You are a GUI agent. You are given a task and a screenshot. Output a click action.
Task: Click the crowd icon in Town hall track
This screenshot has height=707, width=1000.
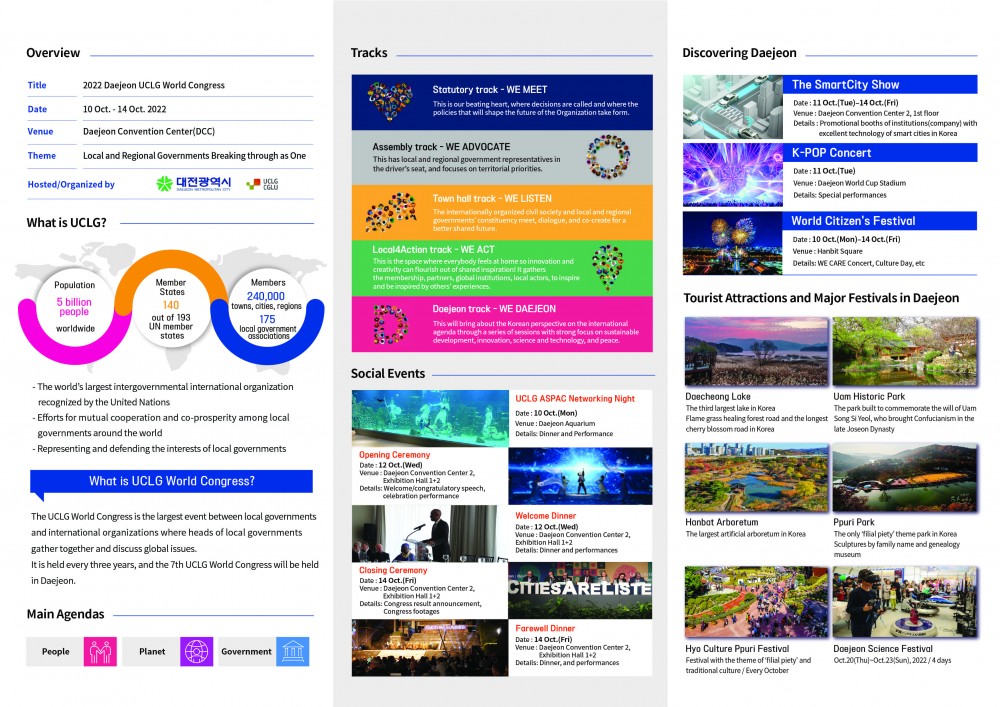(x=391, y=212)
